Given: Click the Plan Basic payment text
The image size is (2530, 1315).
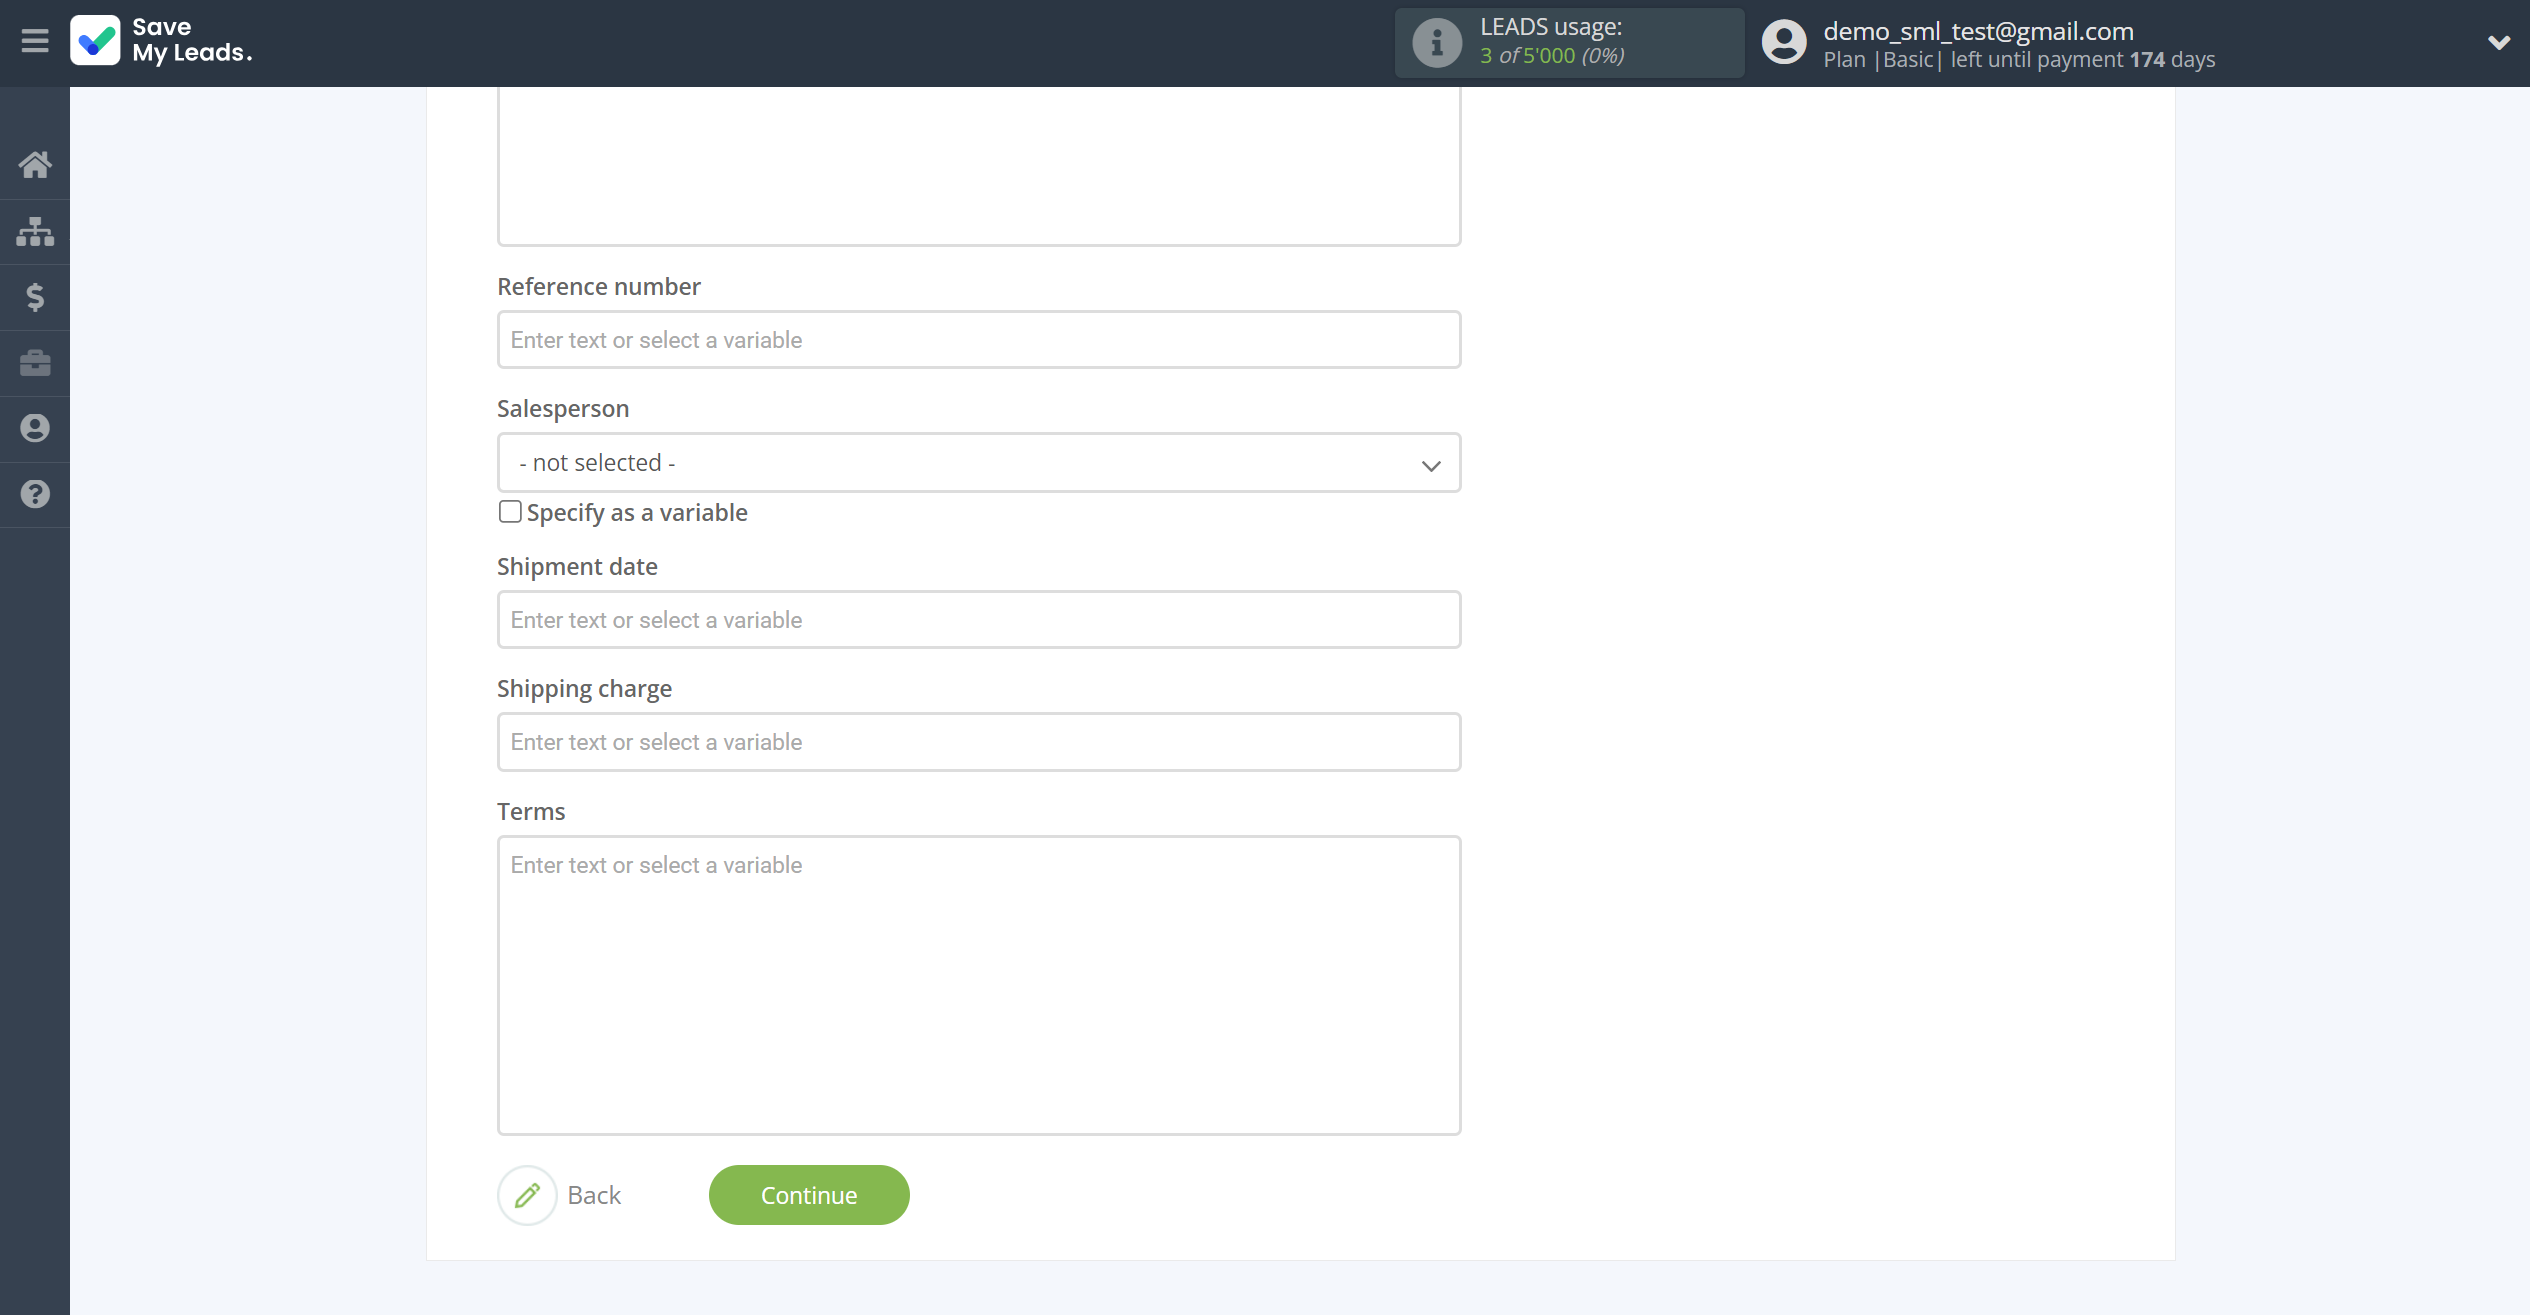Looking at the screenshot, I should coord(2019,60).
